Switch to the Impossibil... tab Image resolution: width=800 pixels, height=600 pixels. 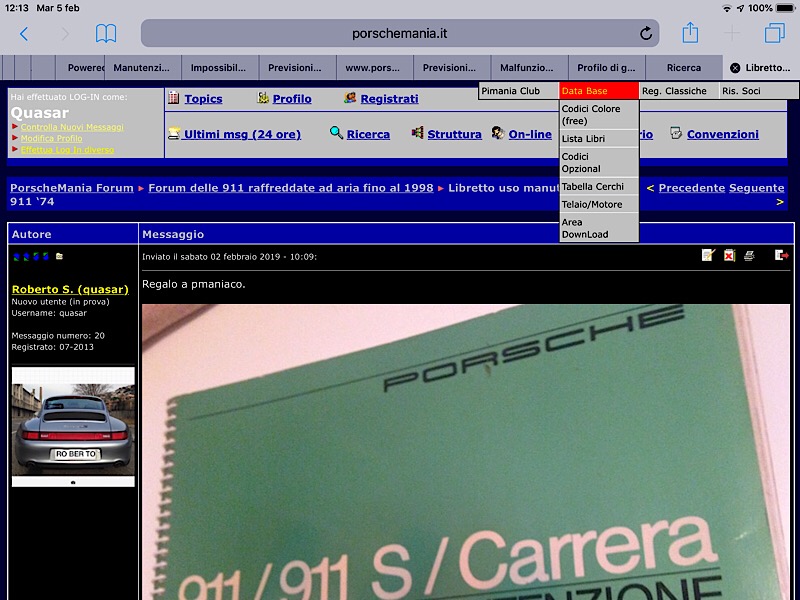[x=218, y=68]
